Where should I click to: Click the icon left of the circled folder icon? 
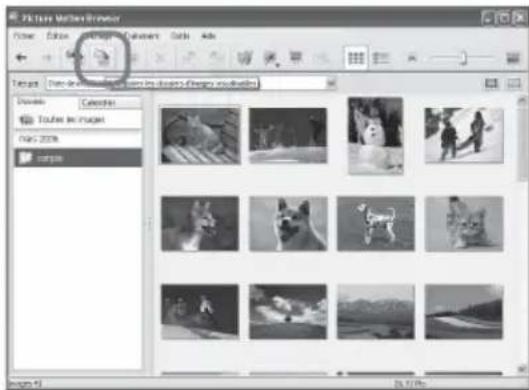click(74, 56)
